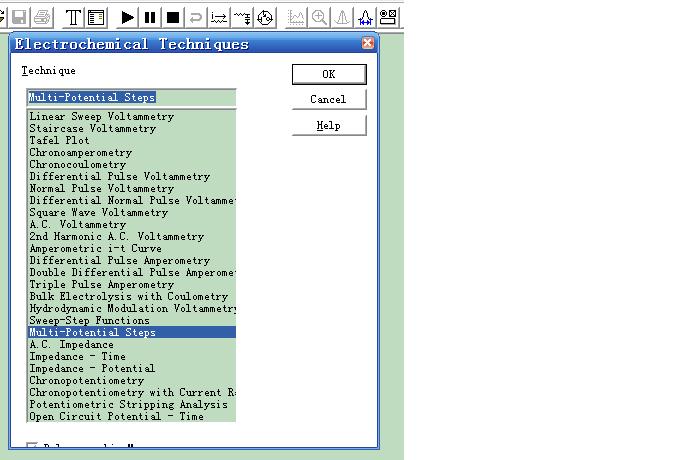Select Staircase Voltammetry in list
680x460 pixels.
point(131,128)
